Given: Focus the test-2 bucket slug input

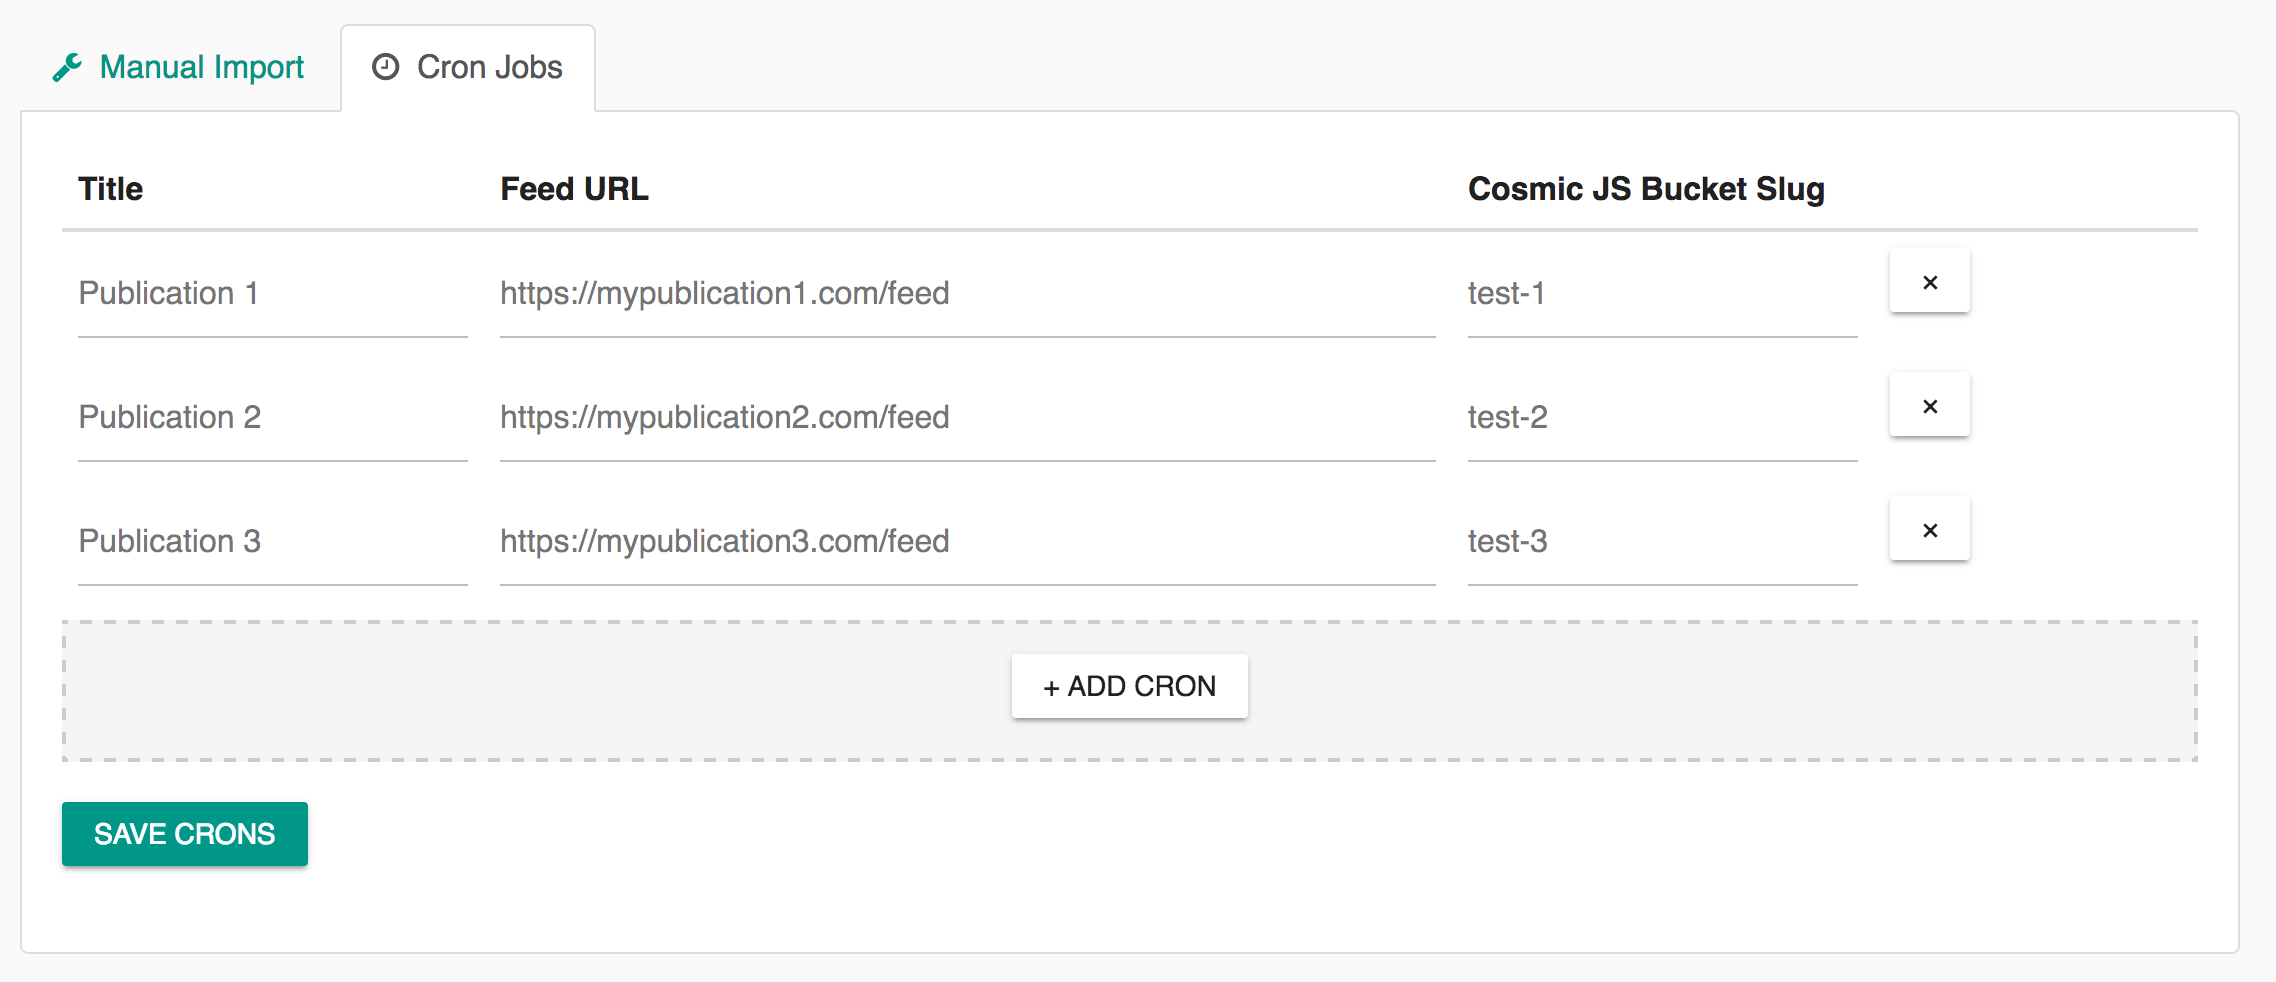Looking at the screenshot, I should (x=1663, y=417).
